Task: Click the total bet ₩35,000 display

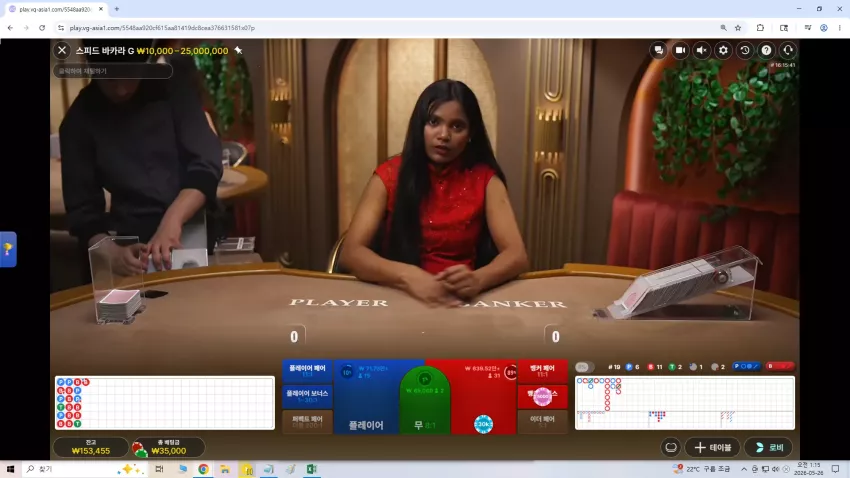Action: coord(169,447)
